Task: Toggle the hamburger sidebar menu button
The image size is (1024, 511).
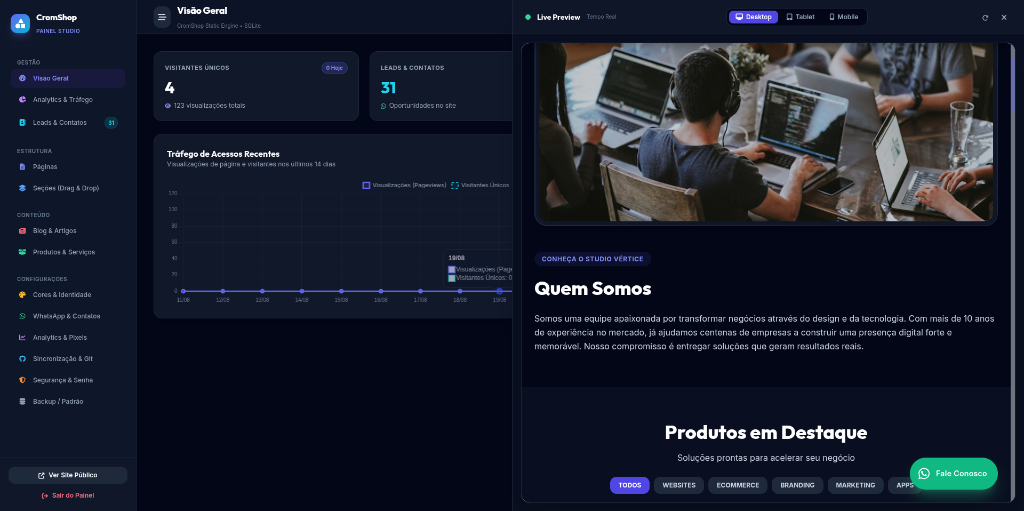Action: pyautogui.click(x=162, y=17)
